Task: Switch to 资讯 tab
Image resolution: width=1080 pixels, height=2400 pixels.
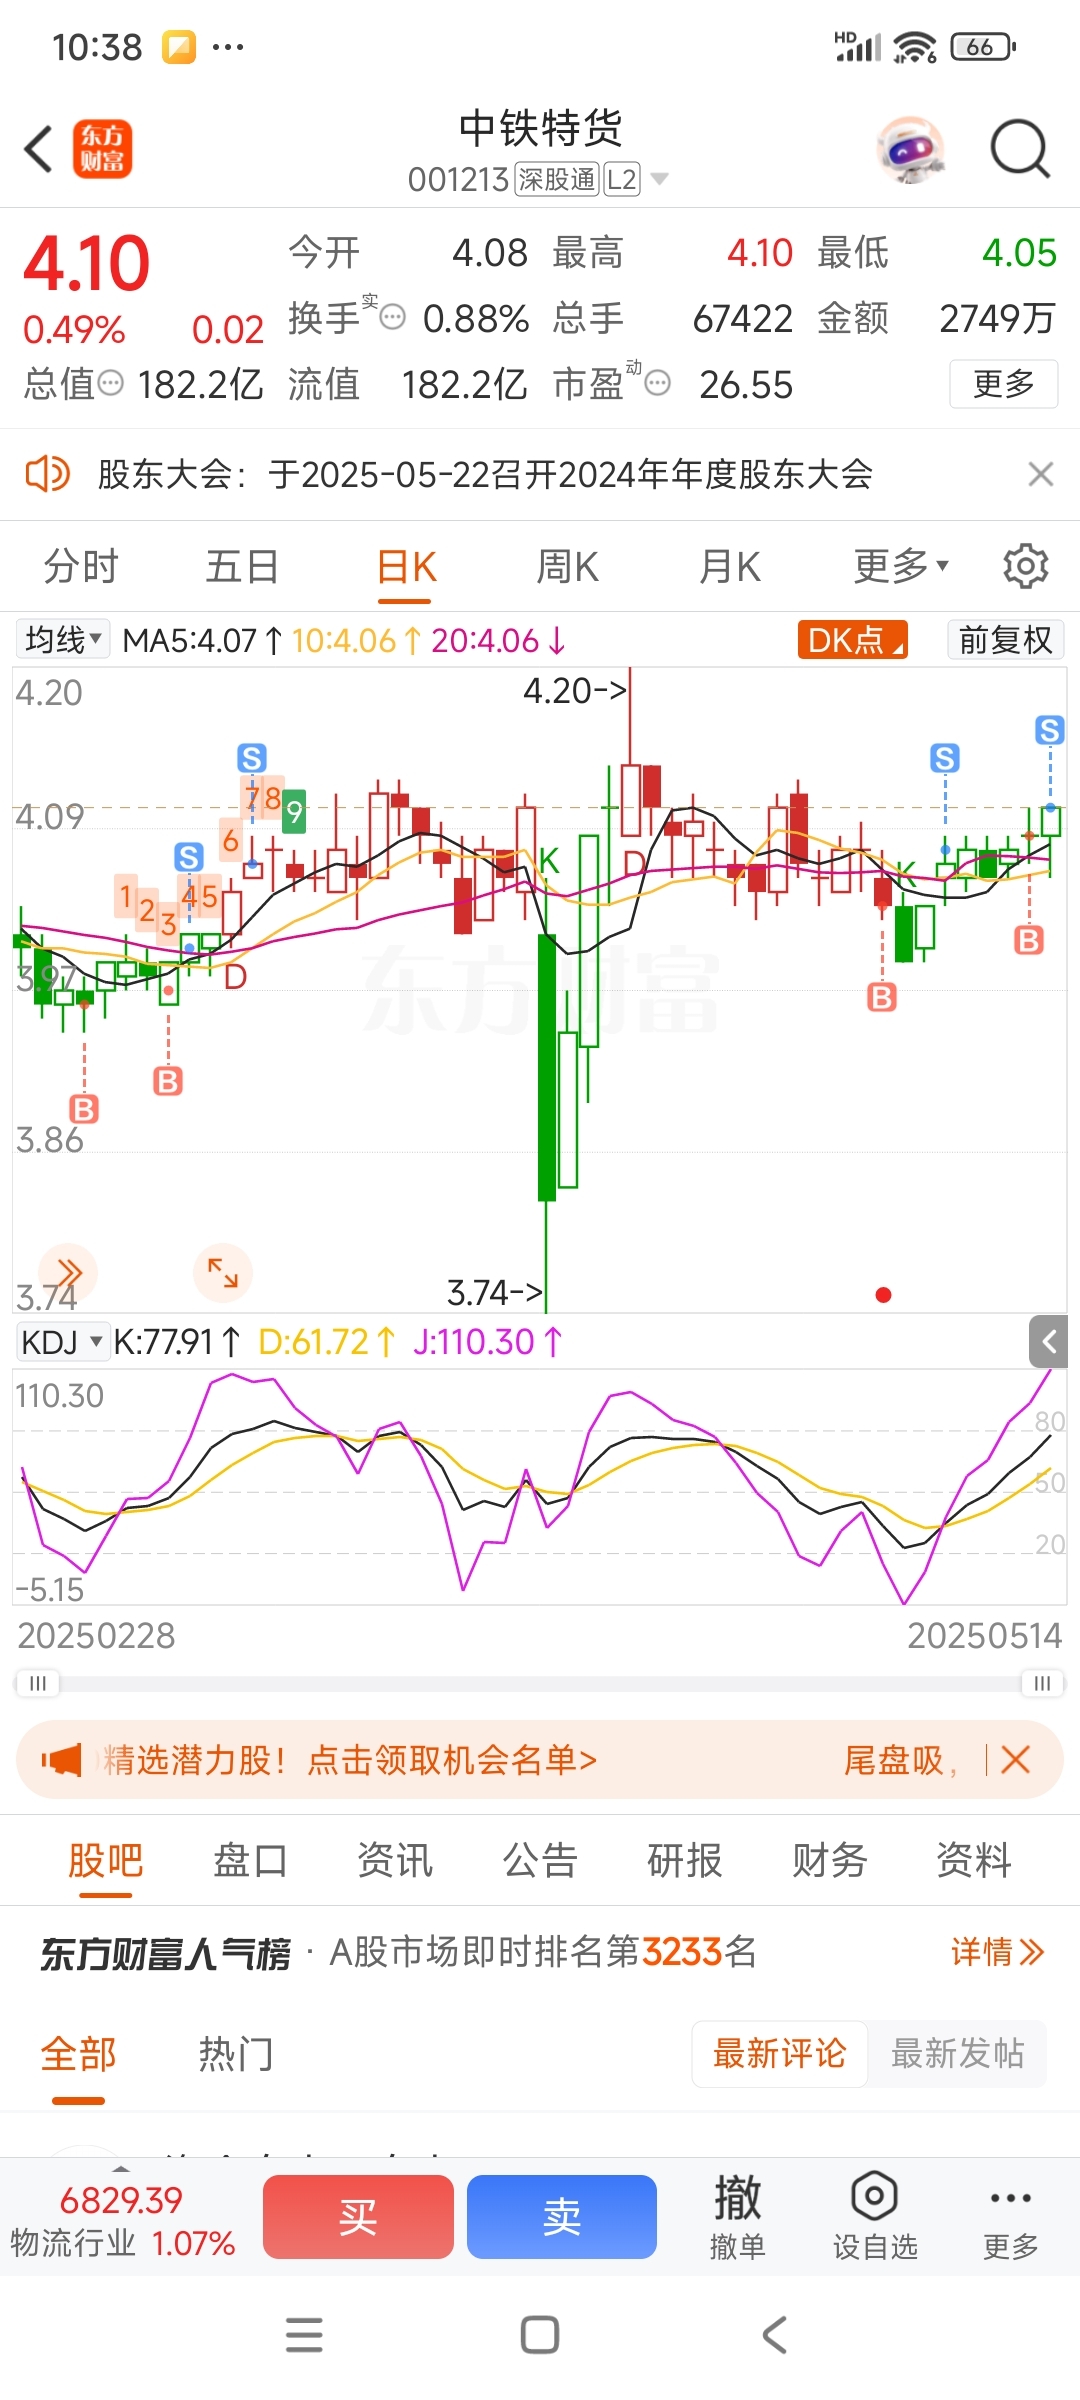Action: click(x=395, y=1860)
